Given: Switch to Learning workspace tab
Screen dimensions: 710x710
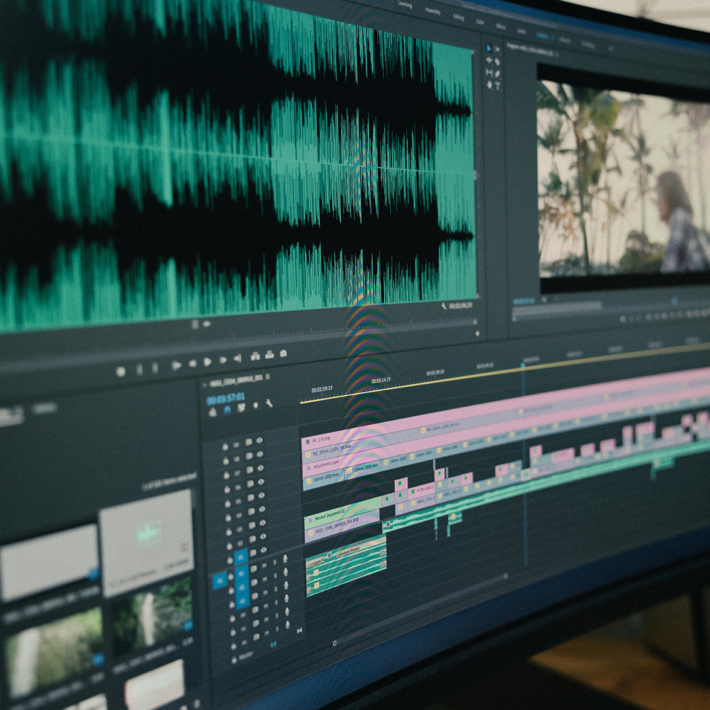Looking at the screenshot, I should [405, 5].
